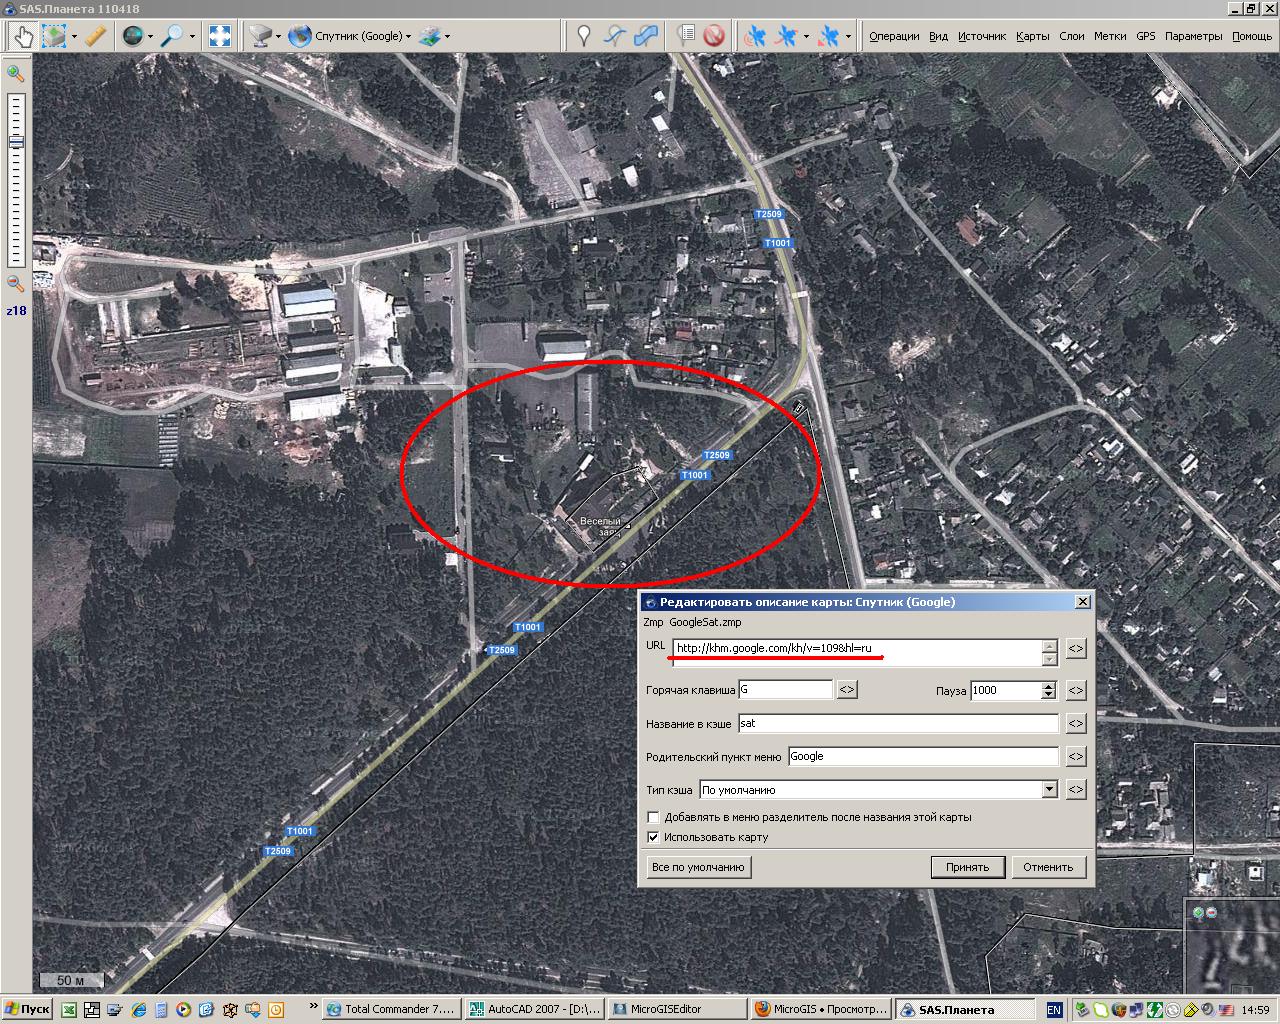
Task: Open the 'Операции' menu
Action: click(893, 36)
